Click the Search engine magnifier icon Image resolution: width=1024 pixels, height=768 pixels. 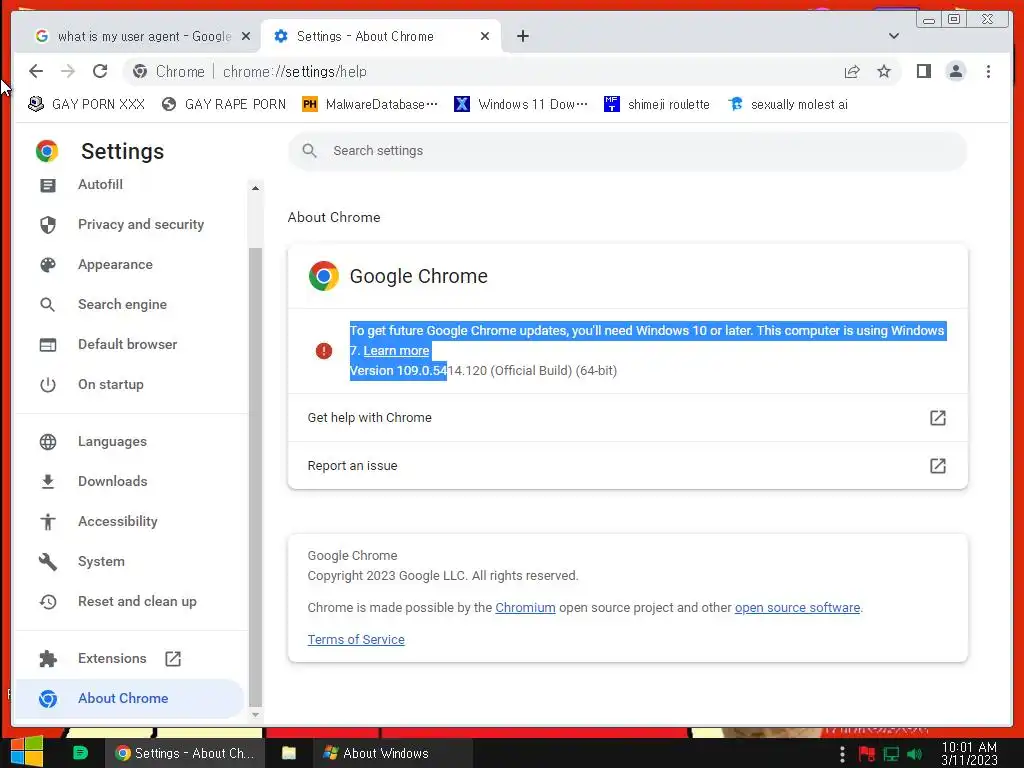[x=48, y=304]
